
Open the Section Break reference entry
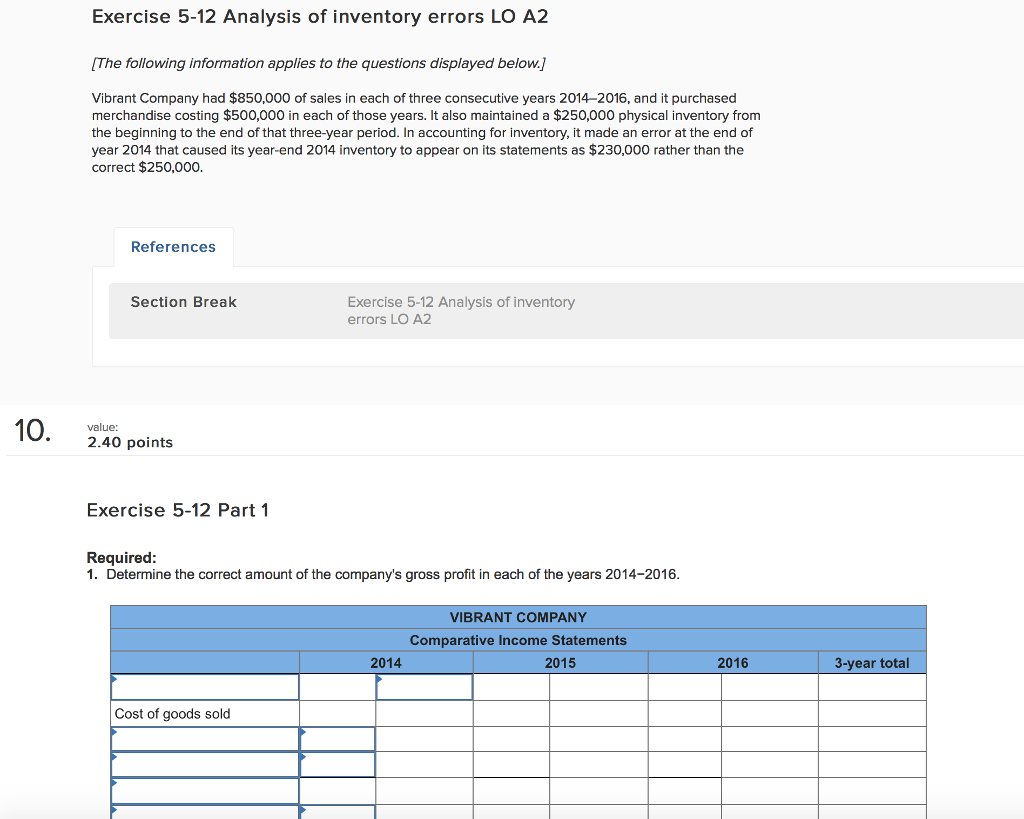point(183,301)
